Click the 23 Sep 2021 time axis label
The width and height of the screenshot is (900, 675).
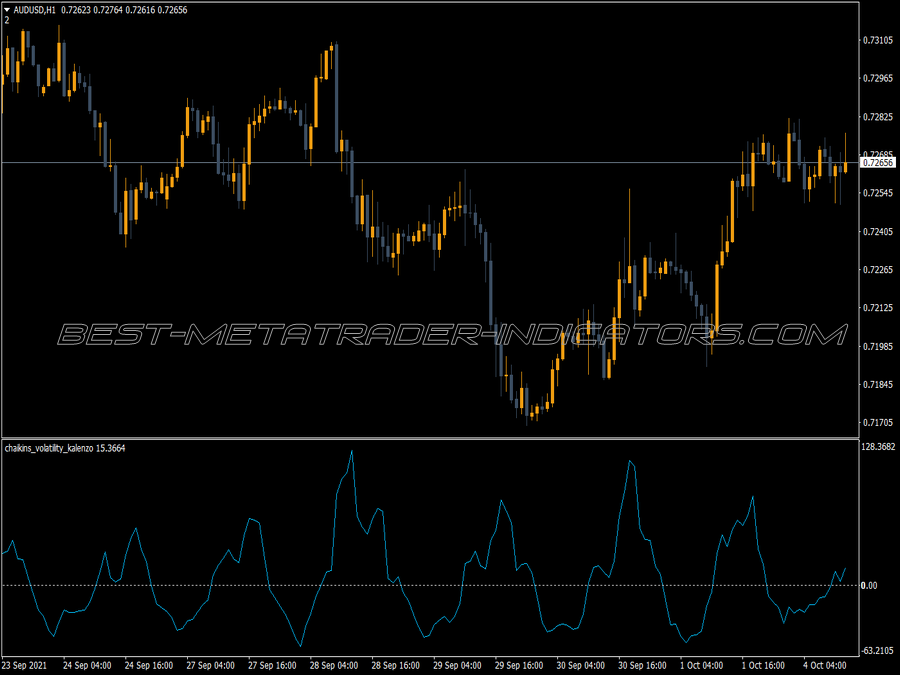click(x=24, y=666)
